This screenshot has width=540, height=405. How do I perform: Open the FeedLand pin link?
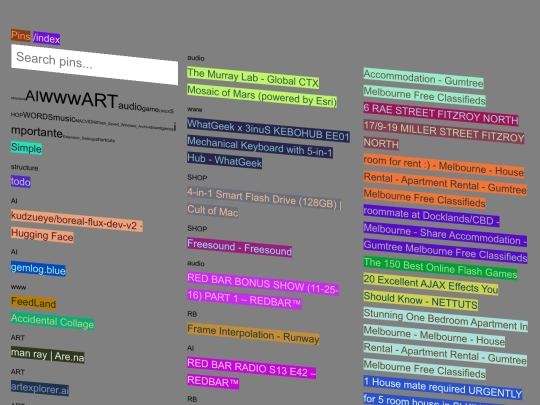tap(33, 302)
